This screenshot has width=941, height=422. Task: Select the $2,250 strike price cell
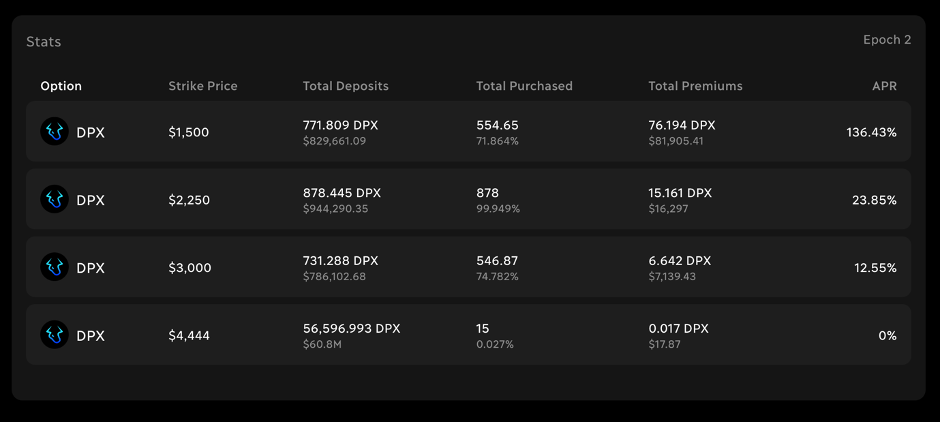click(189, 200)
